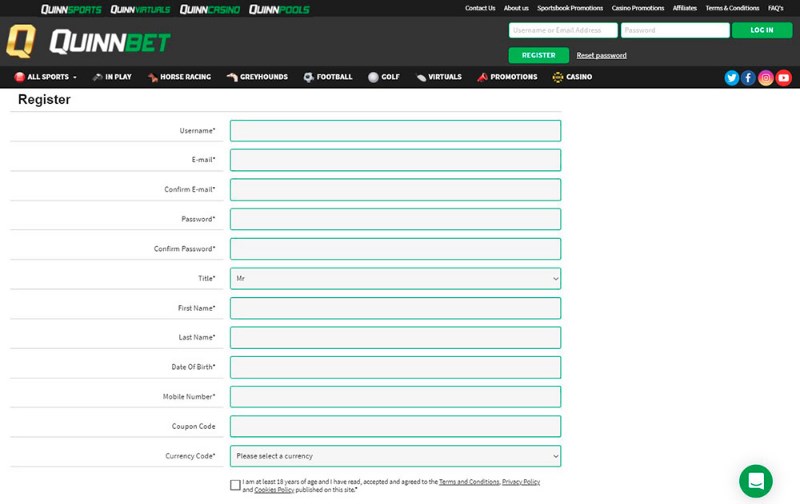Switch to the QuinnVirtuals tab
The image size is (800, 504).
coord(140,9)
